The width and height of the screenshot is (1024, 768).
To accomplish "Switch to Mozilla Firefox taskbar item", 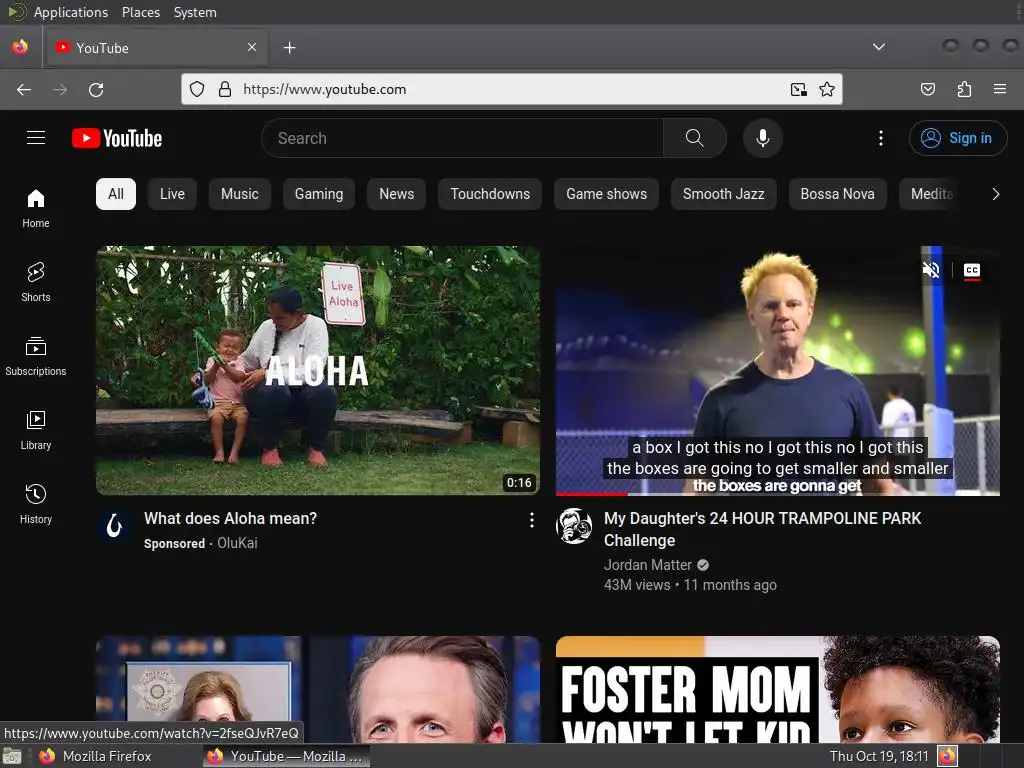I will tap(96, 756).
